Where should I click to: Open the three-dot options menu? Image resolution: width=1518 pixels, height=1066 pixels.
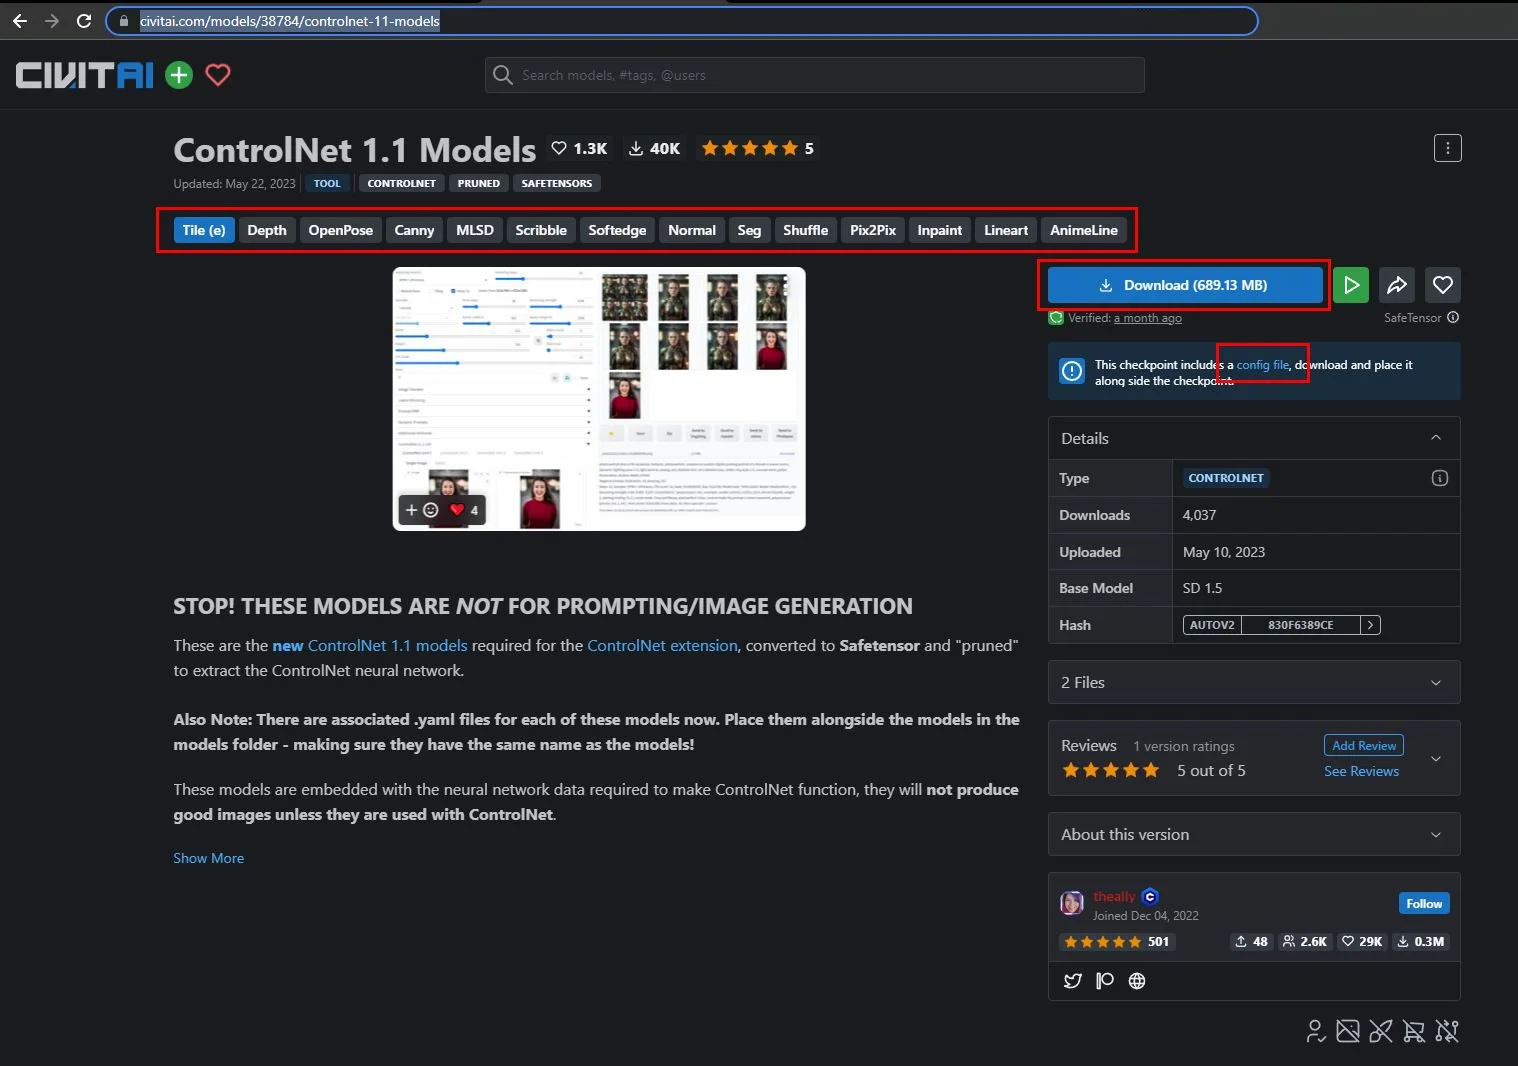1447,148
